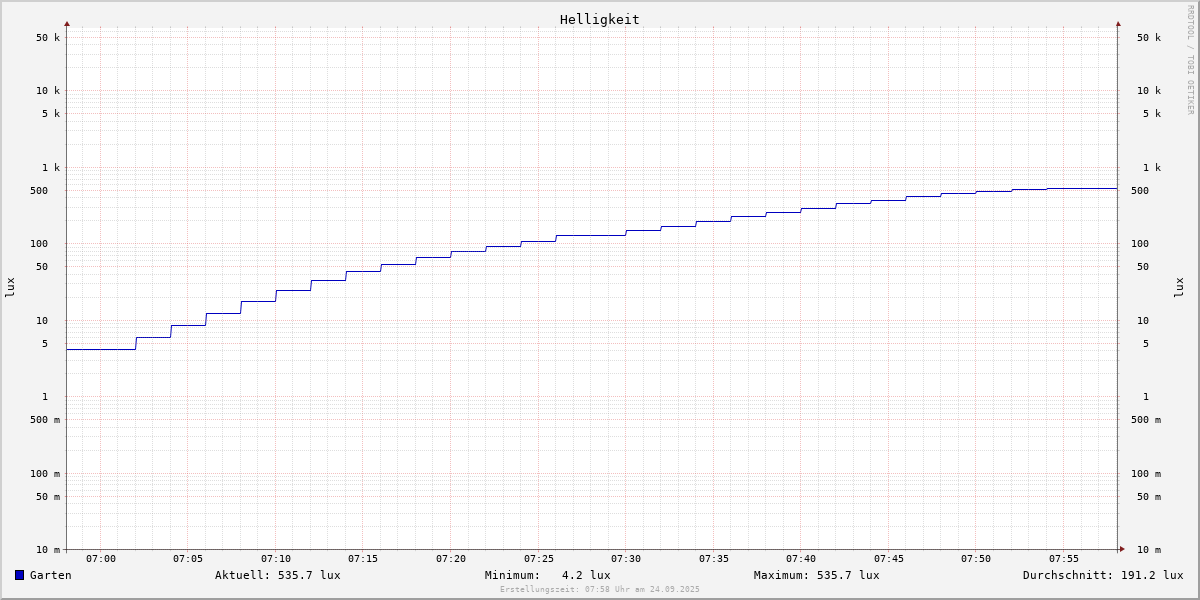
Task: Click the 07:30 time axis label
Action: tap(626, 559)
